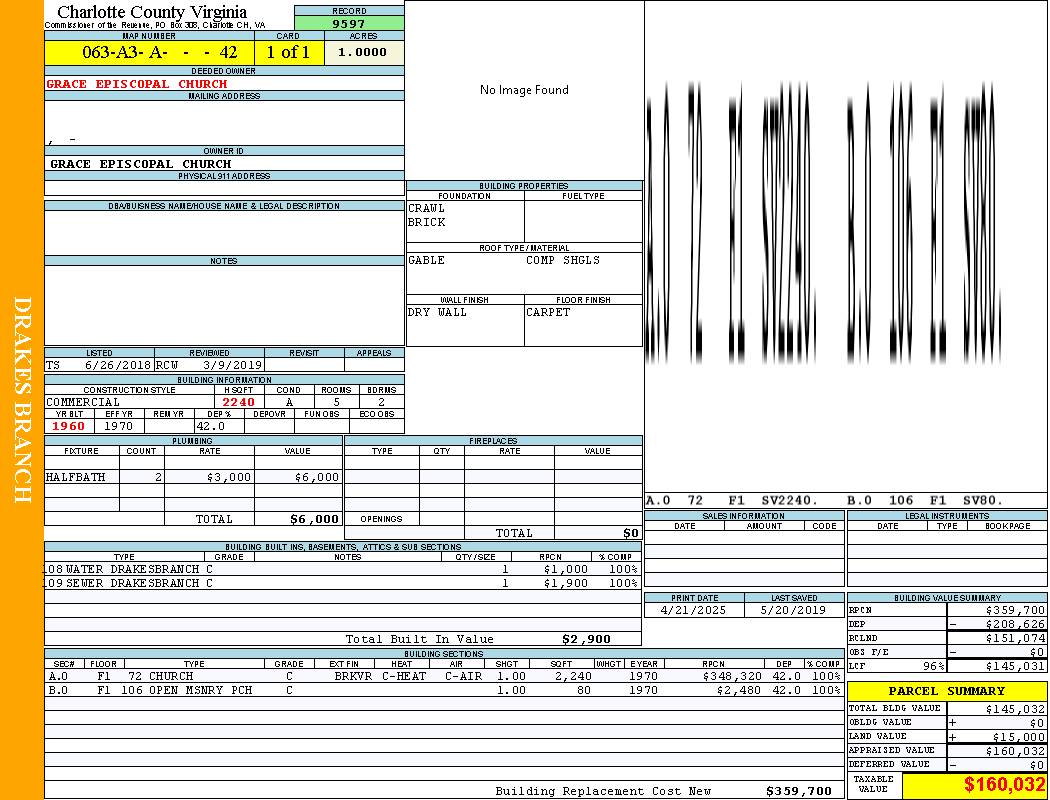Click the HALFBATH fixture row
This screenshot has height=800, width=1050.
[x=193, y=477]
